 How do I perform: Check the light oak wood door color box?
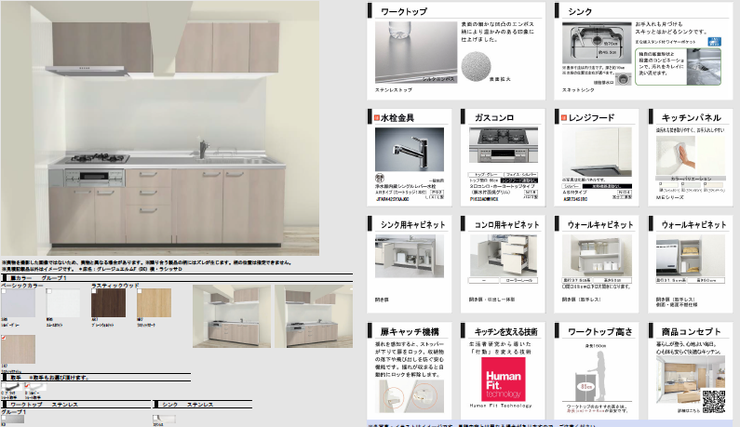click(140, 291)
